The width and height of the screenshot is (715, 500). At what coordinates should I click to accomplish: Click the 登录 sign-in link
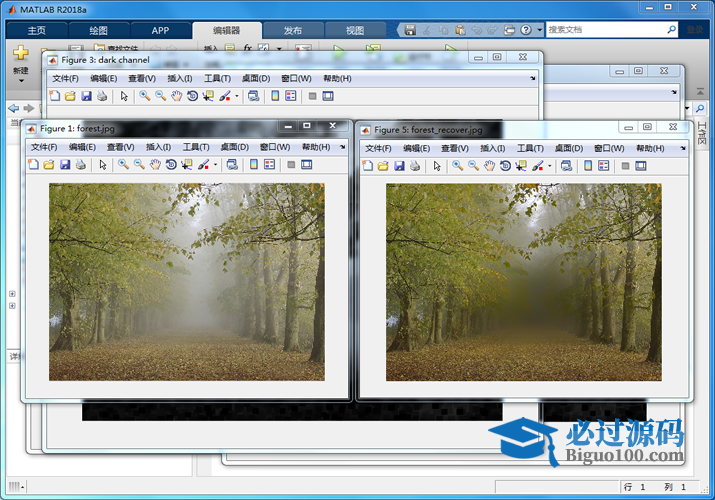(x=695, y=30)
